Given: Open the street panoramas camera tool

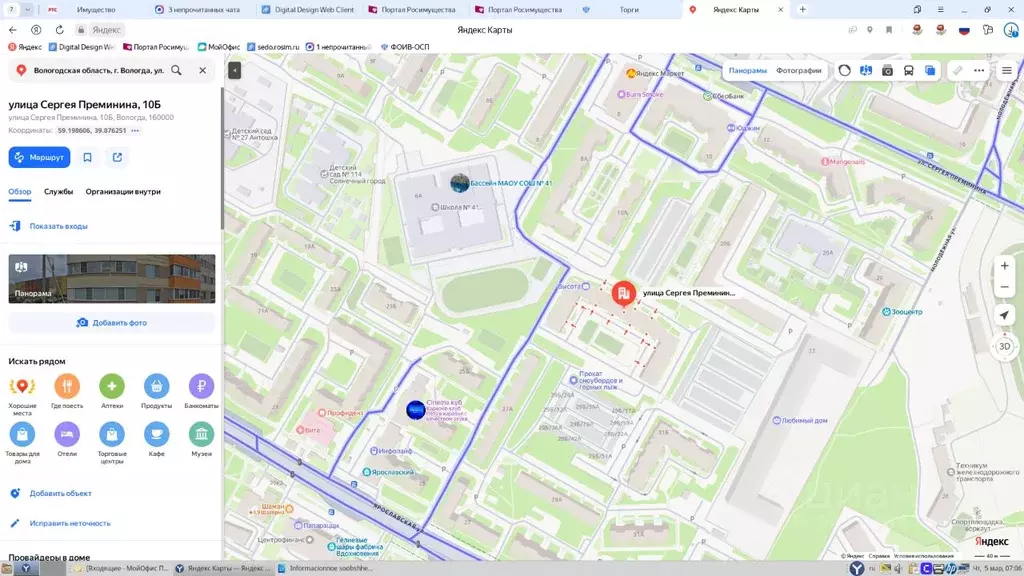Looking at the screenshot, I should 887,70.
